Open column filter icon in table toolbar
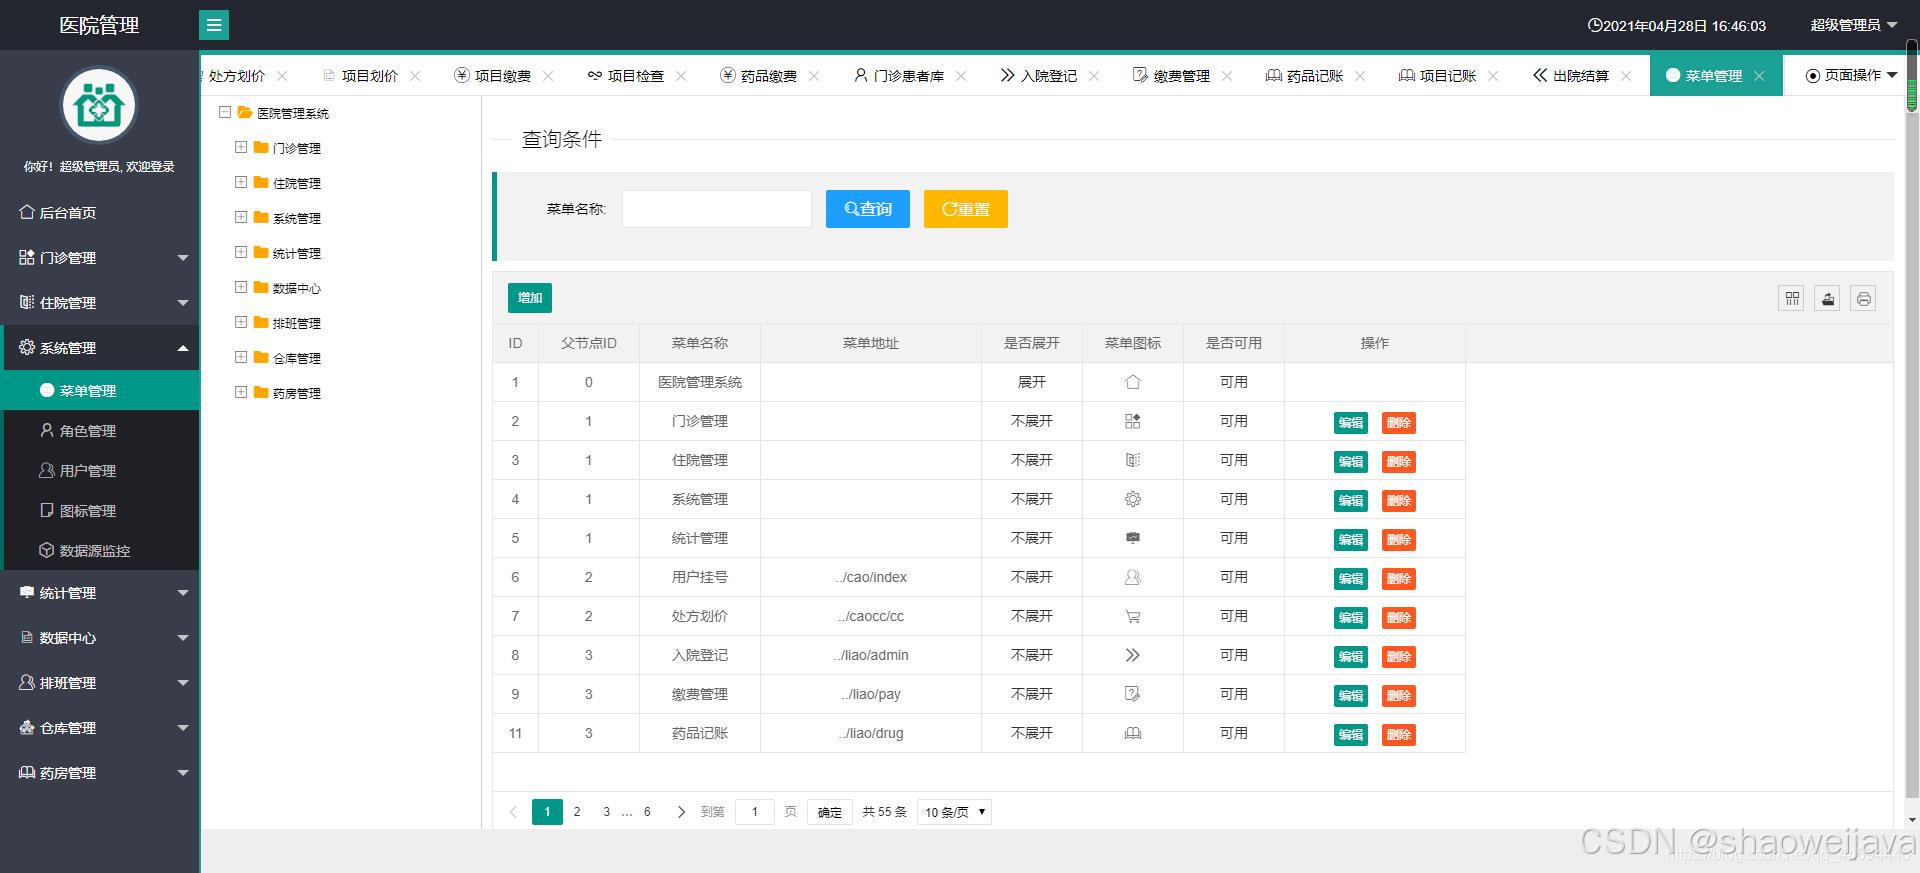Viewport: 1920px width, 873px height. pyautogui.click(x=1791, y=298)
